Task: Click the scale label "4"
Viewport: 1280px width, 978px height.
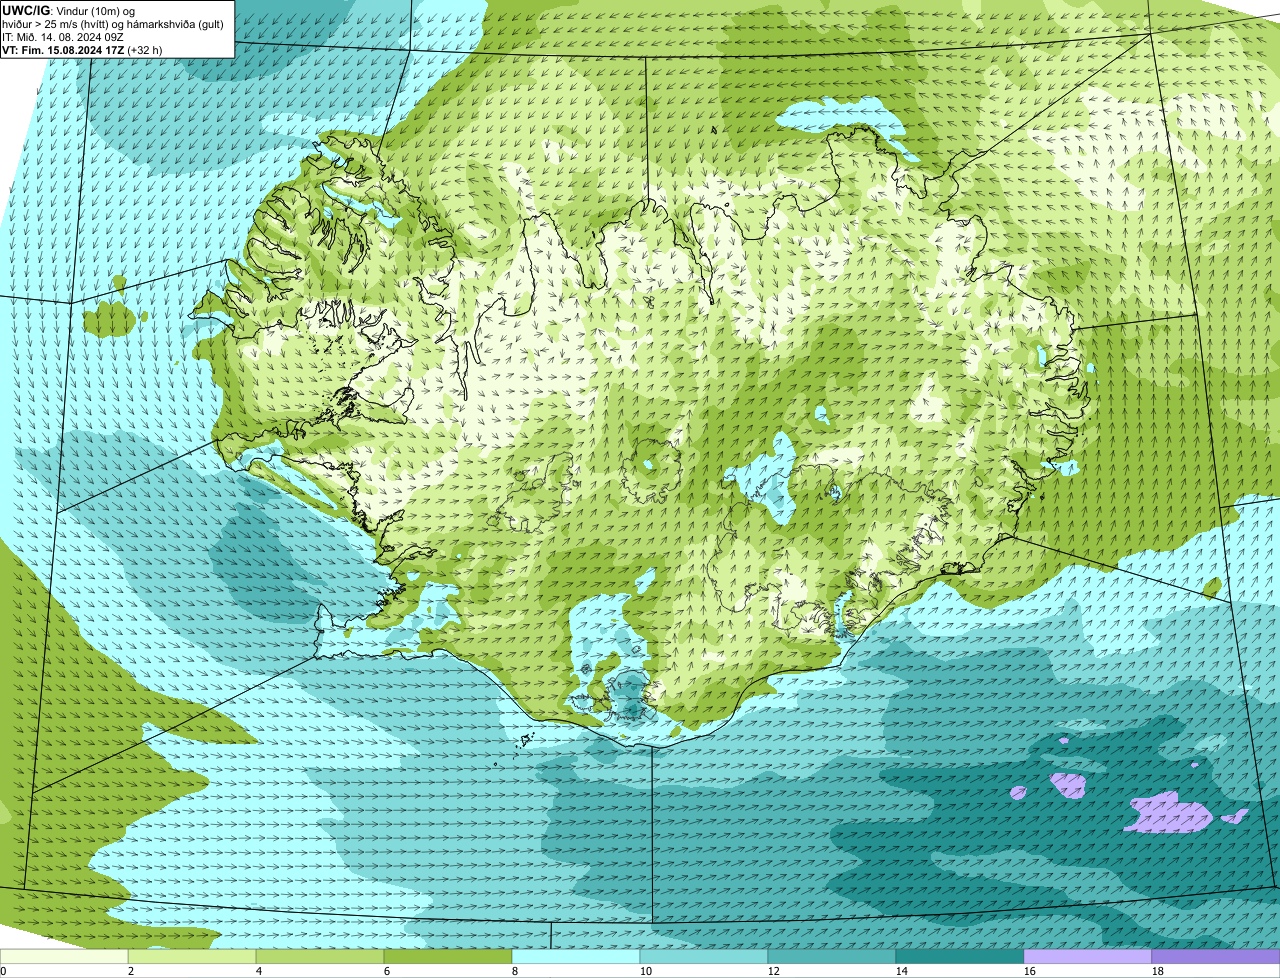Action: tap(259, 971)
